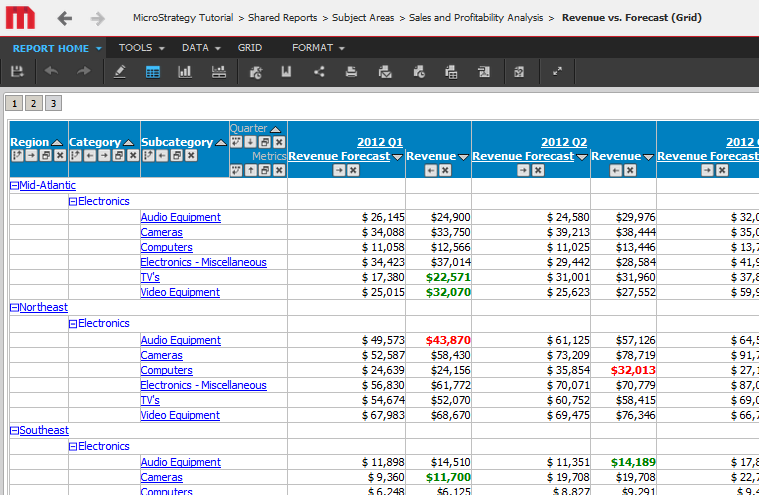Collapse Electronics under Mid-Atlantic
The width and height of the screenshot is (759, 495).
[x=73, y=202]
